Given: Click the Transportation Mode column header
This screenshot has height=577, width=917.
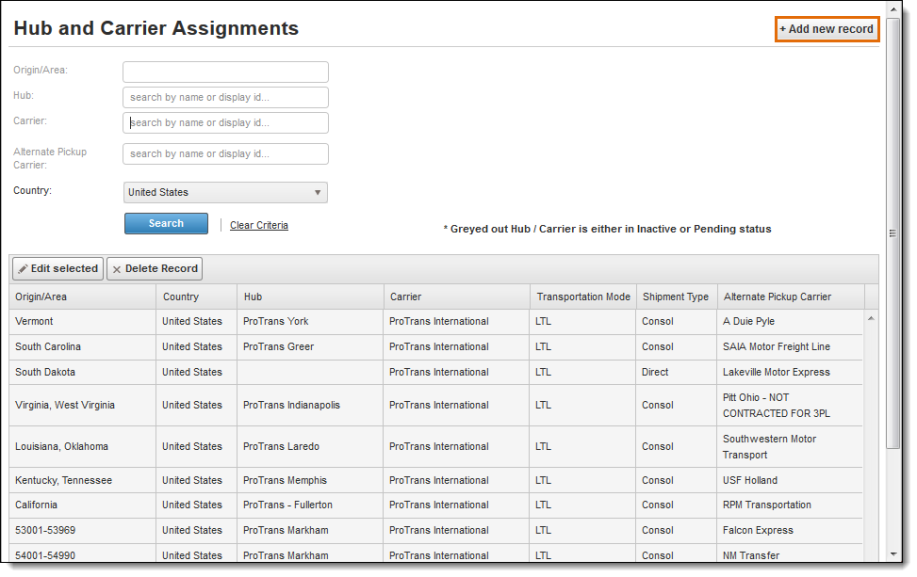Looking at the screenshot, I should tap(583, 297).
